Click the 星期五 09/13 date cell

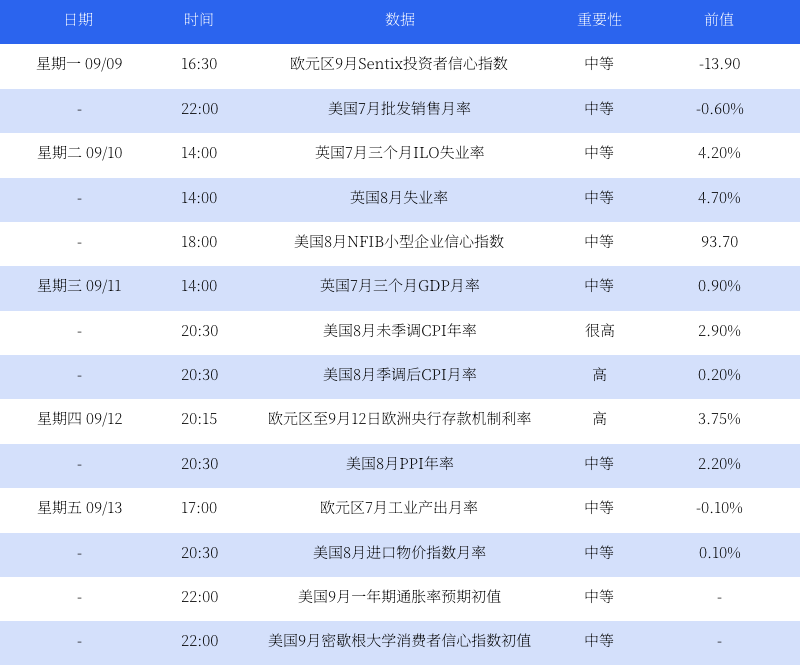click(79, 508)
